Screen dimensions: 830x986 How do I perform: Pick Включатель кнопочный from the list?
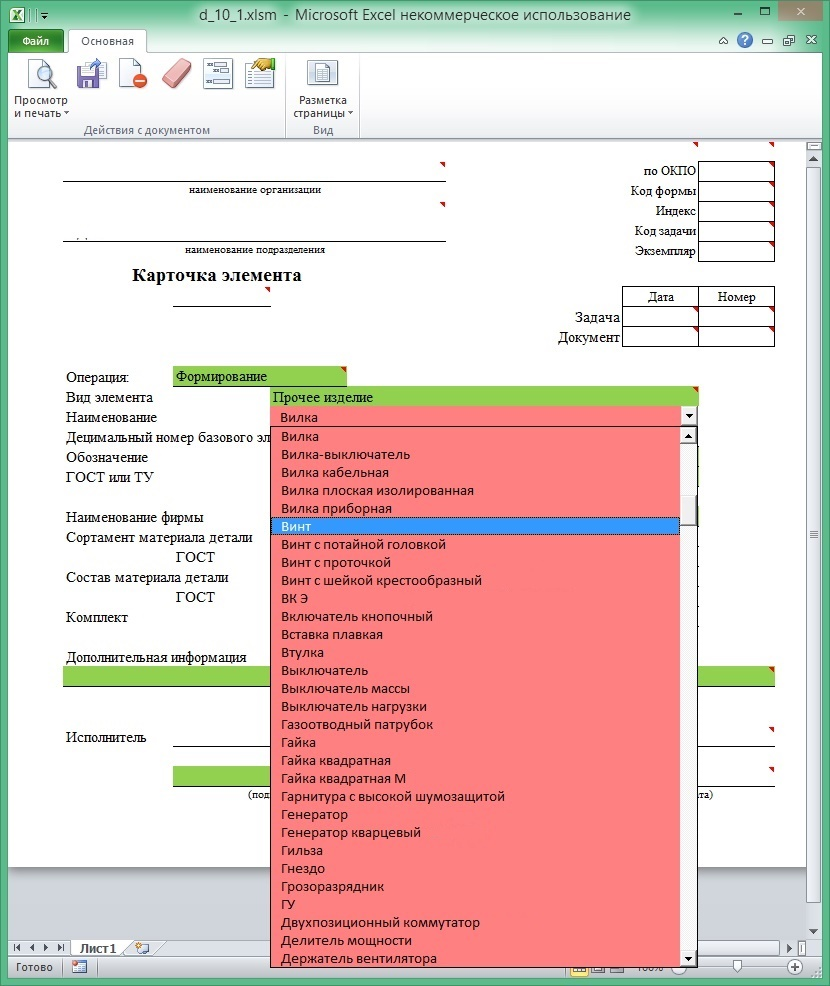[x=475, y=616]
